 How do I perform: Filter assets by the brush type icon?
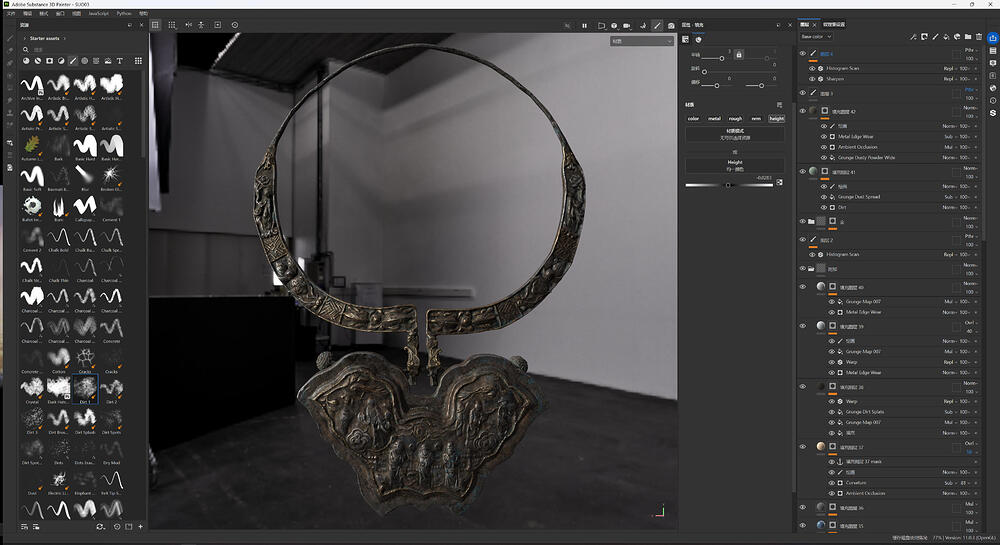pos(73,60)
